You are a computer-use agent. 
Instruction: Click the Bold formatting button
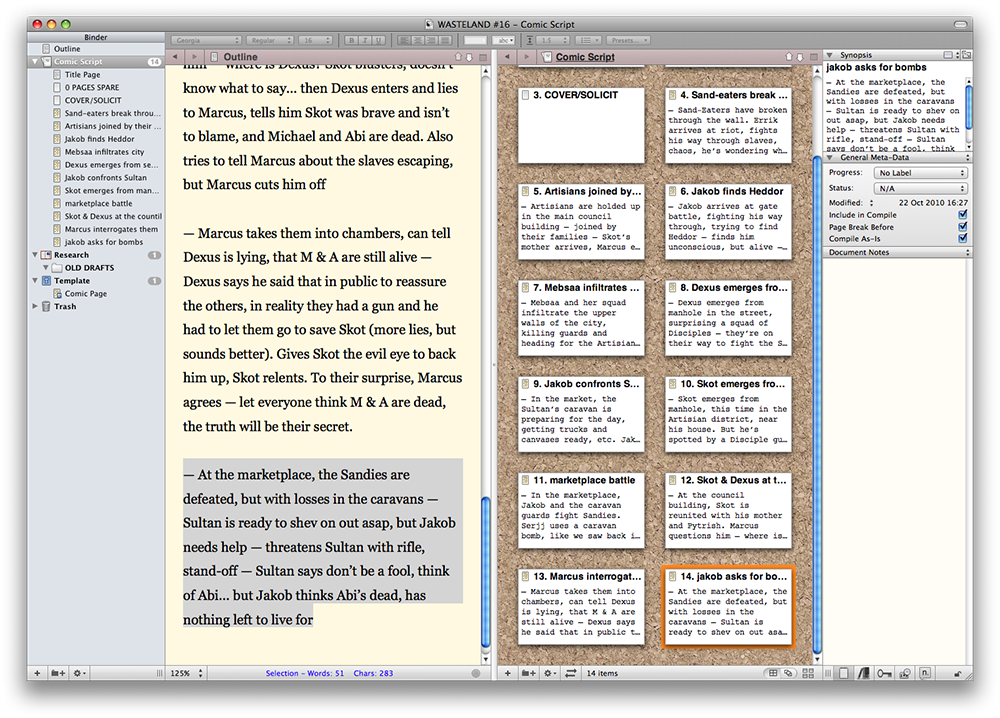[x=352, y=40]
